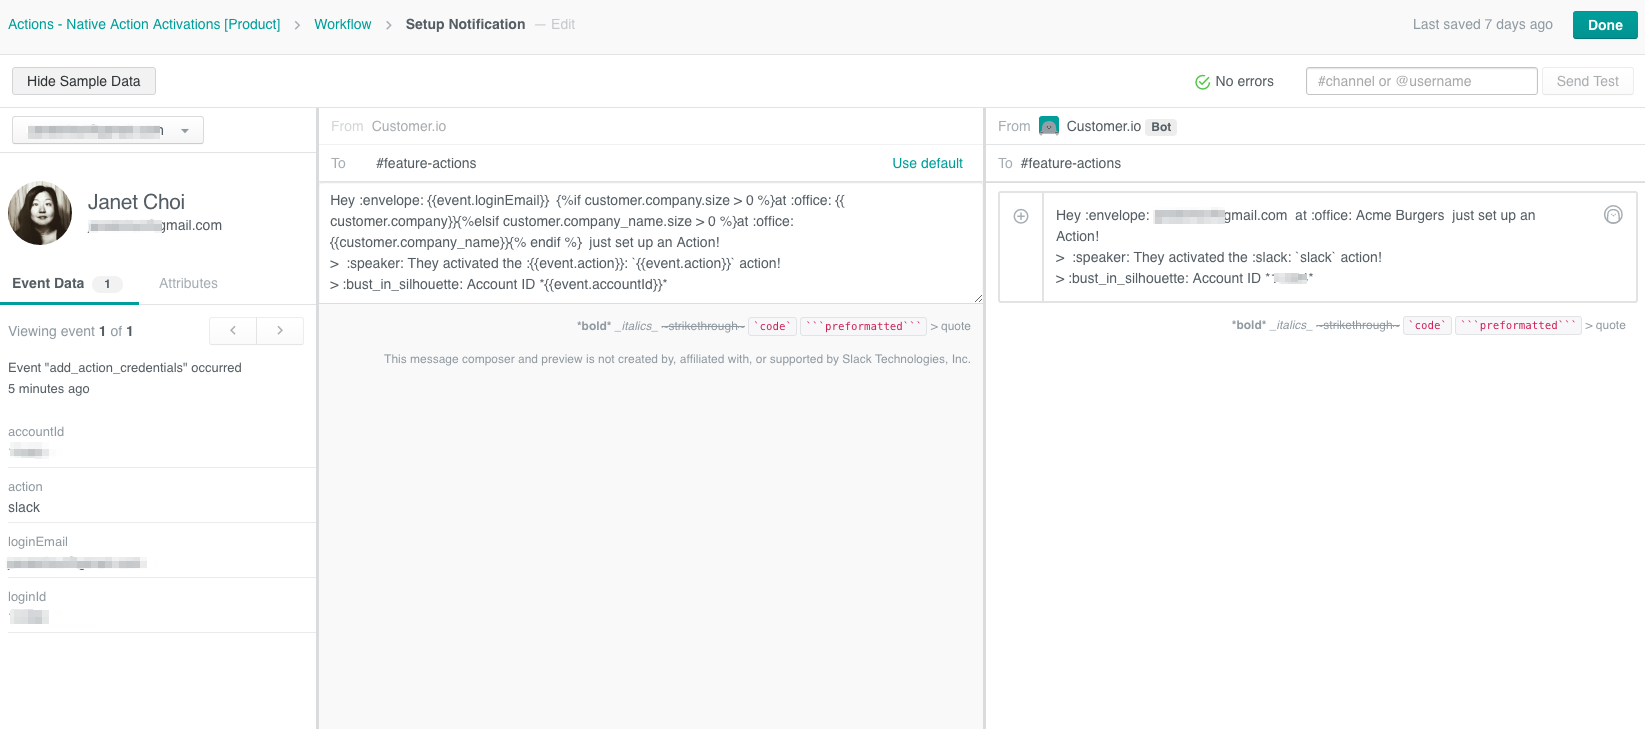Switch to the Attributes tab

coord(188,283)
